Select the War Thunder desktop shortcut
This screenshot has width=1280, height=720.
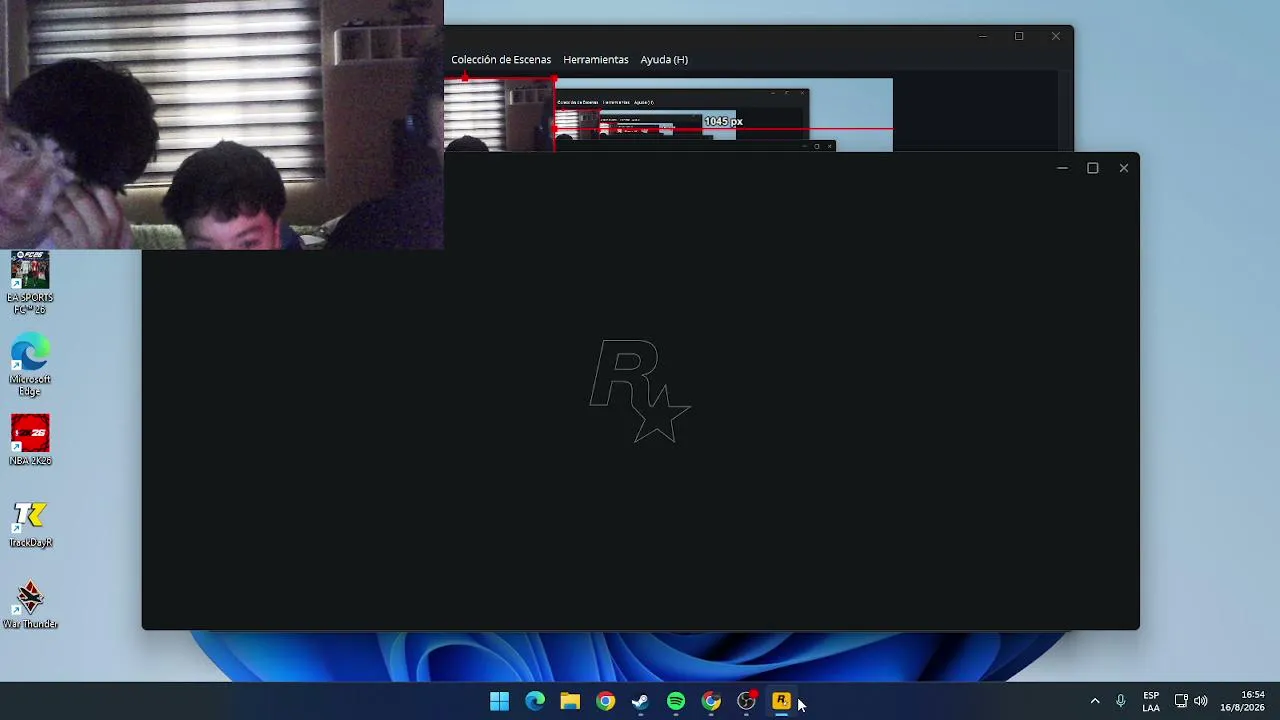click(30, 605)
